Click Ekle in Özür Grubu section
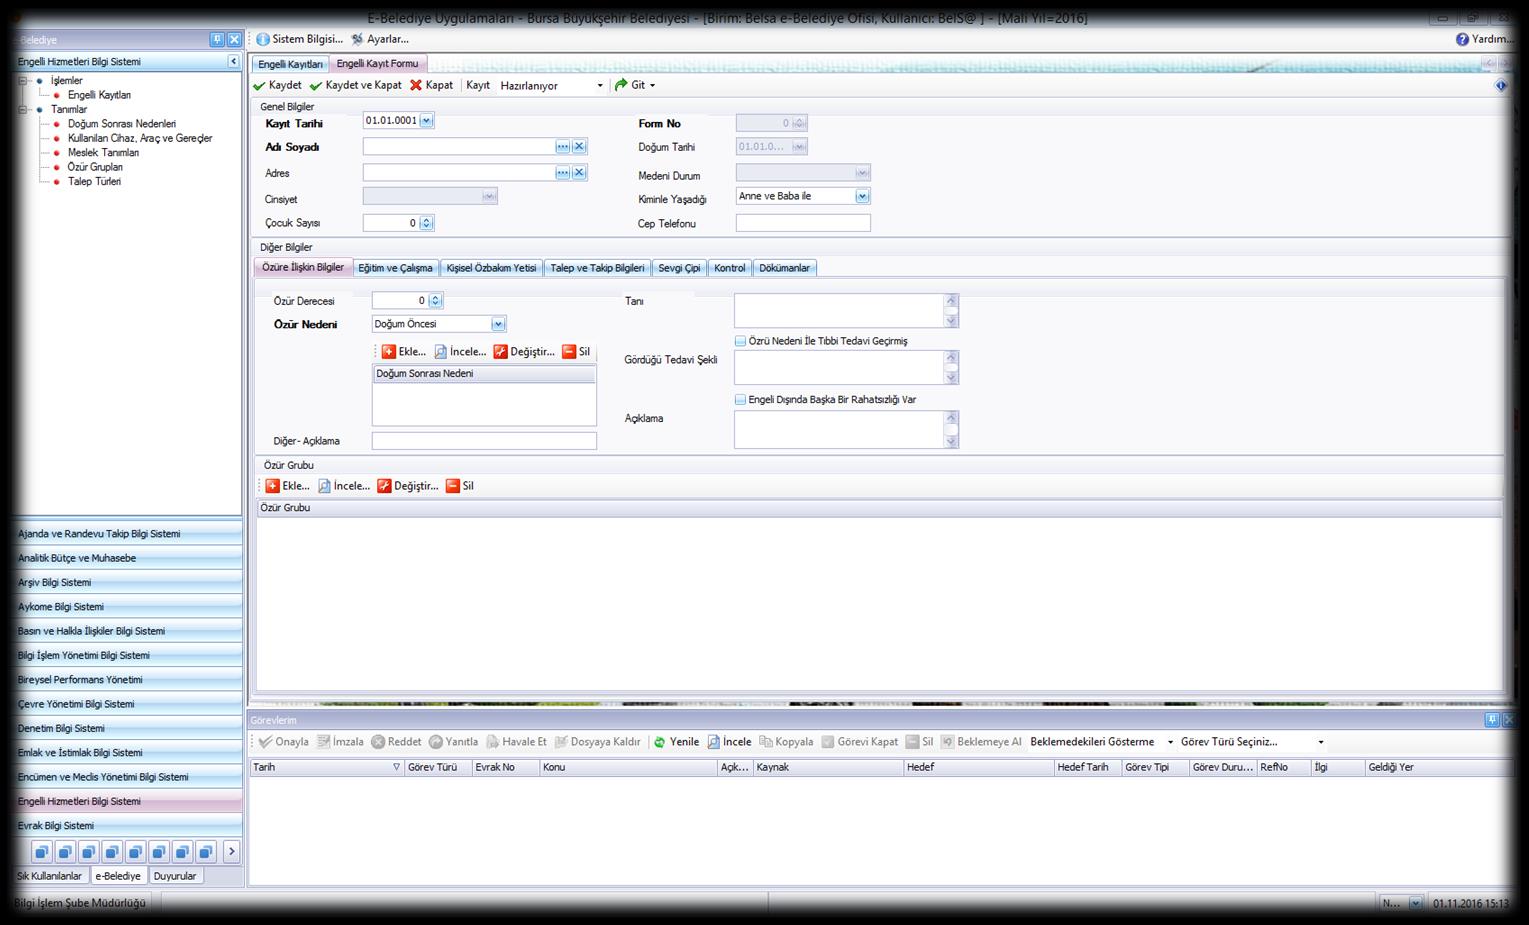 [288, 486]
